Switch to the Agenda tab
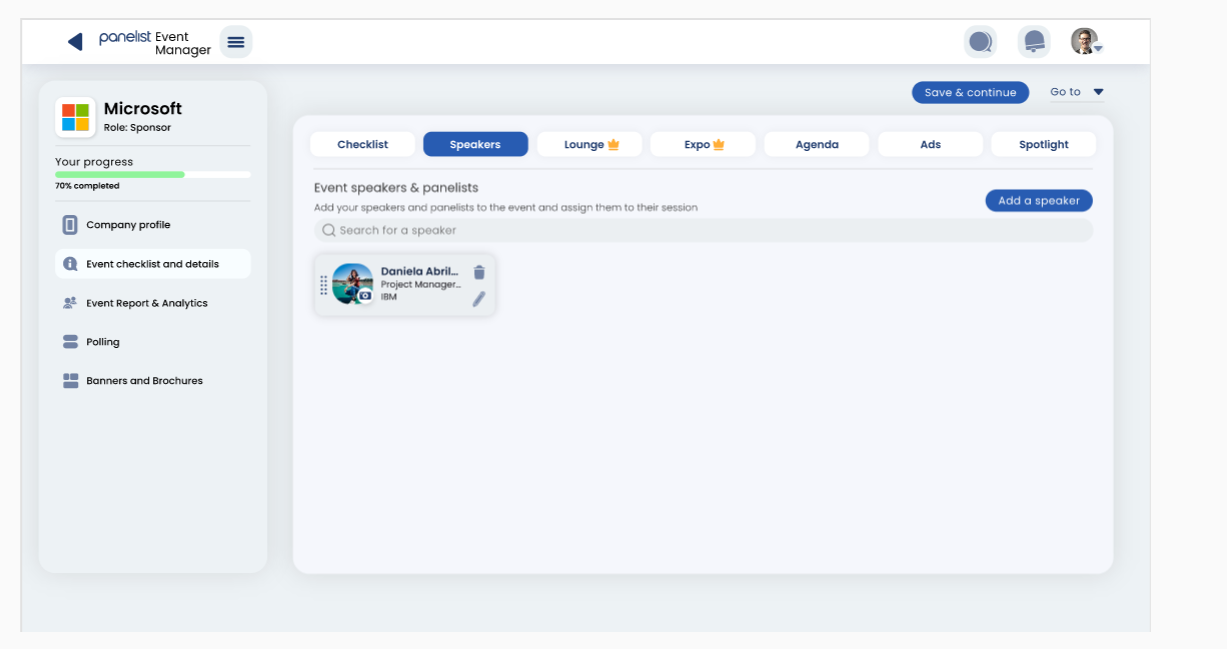1227x649 pixels. pyautogui.click(x=817, y=144)
